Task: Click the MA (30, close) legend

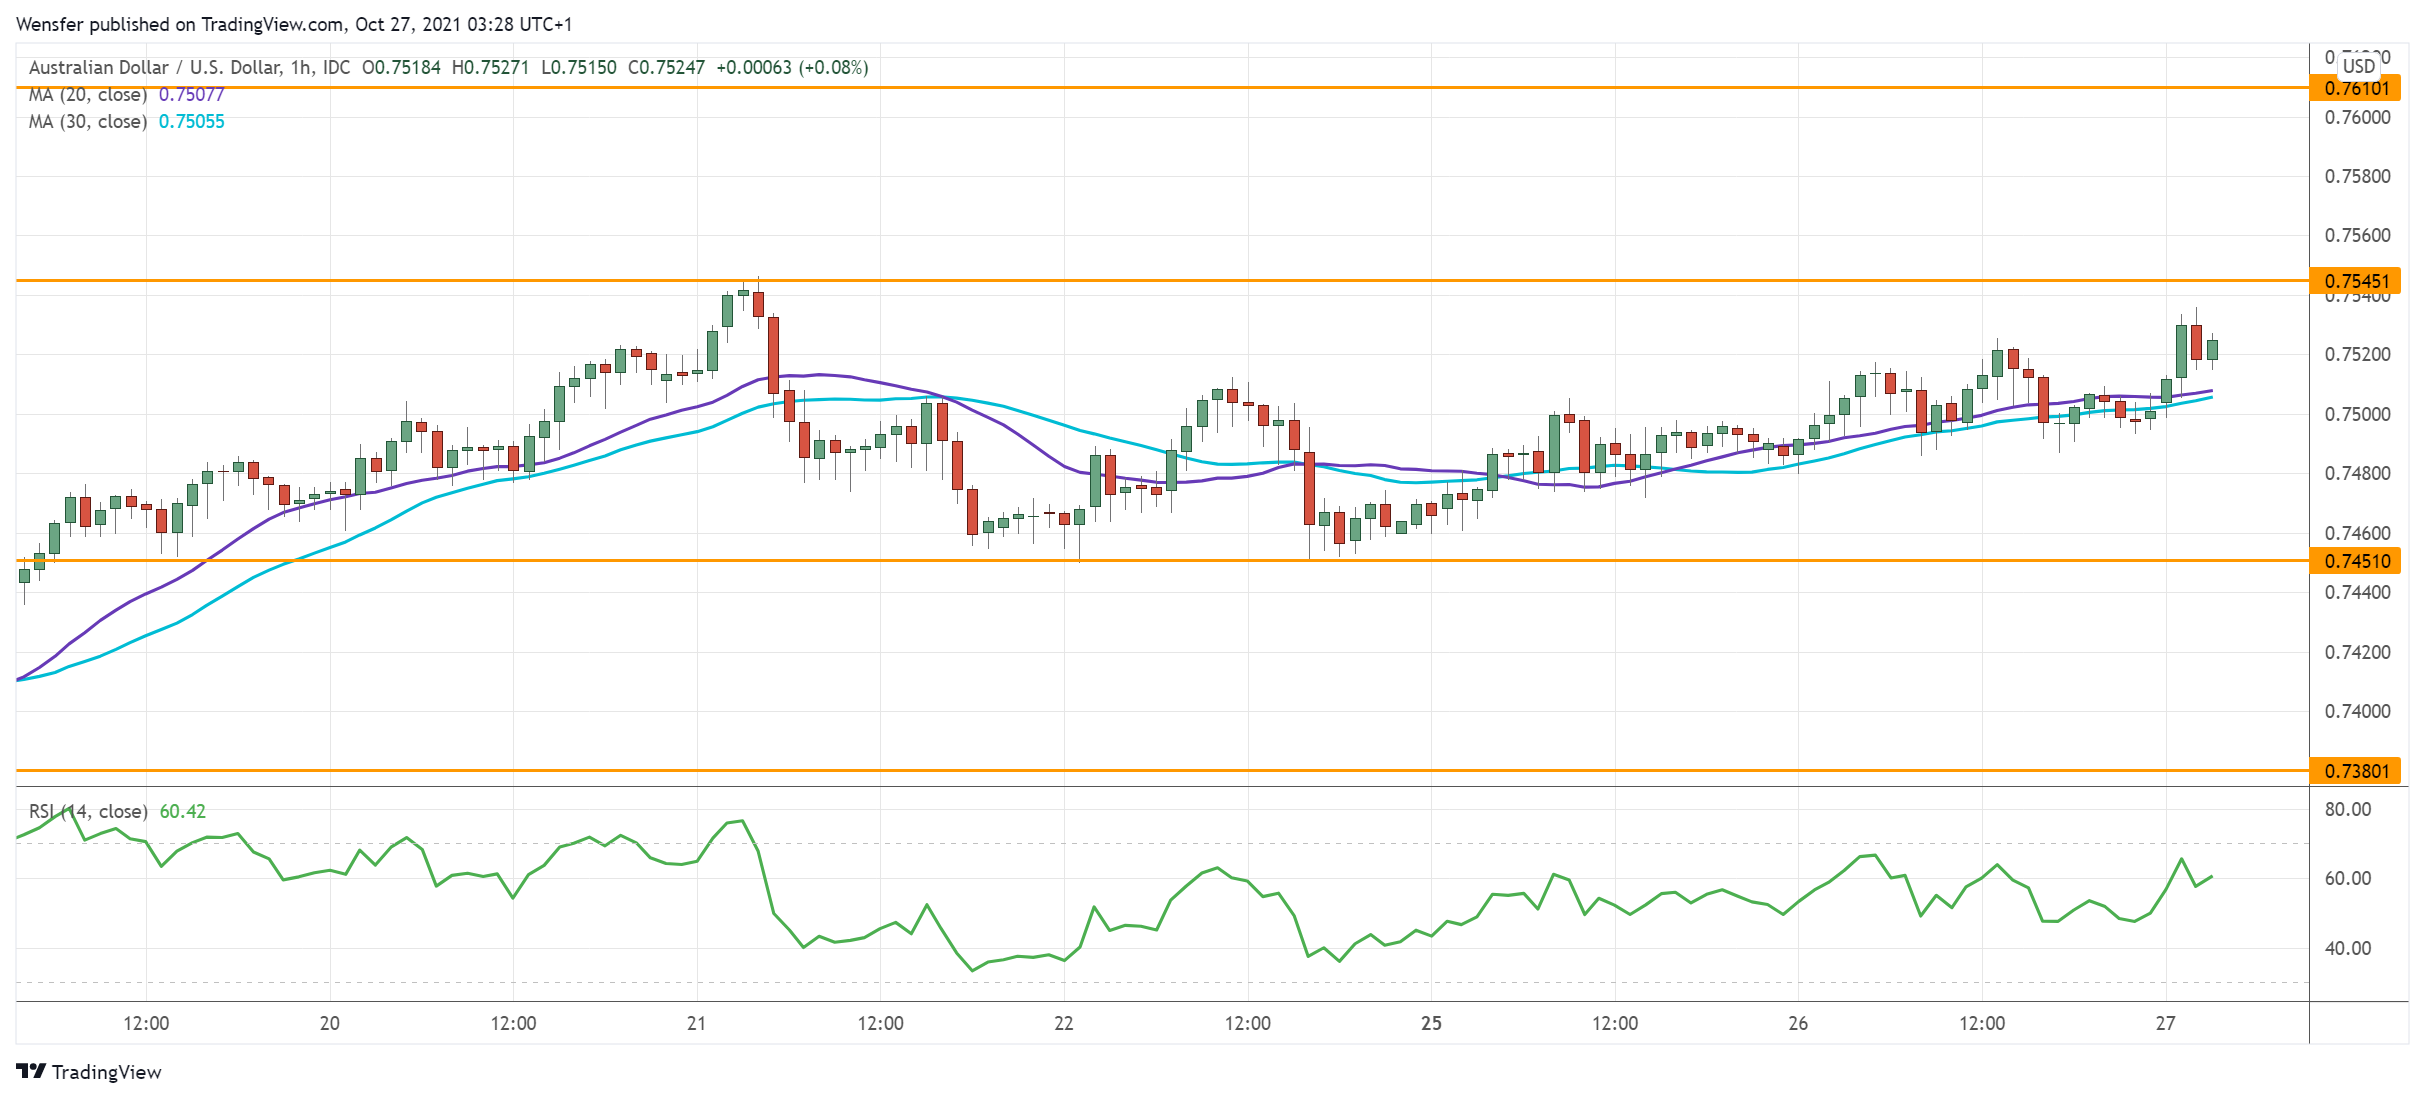Action: coord(88,122)
